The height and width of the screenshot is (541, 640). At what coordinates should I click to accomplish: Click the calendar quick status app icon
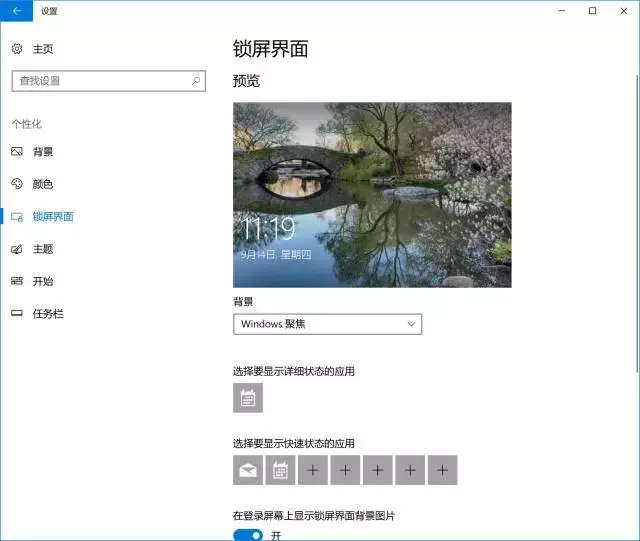click(x=280, y=470)
